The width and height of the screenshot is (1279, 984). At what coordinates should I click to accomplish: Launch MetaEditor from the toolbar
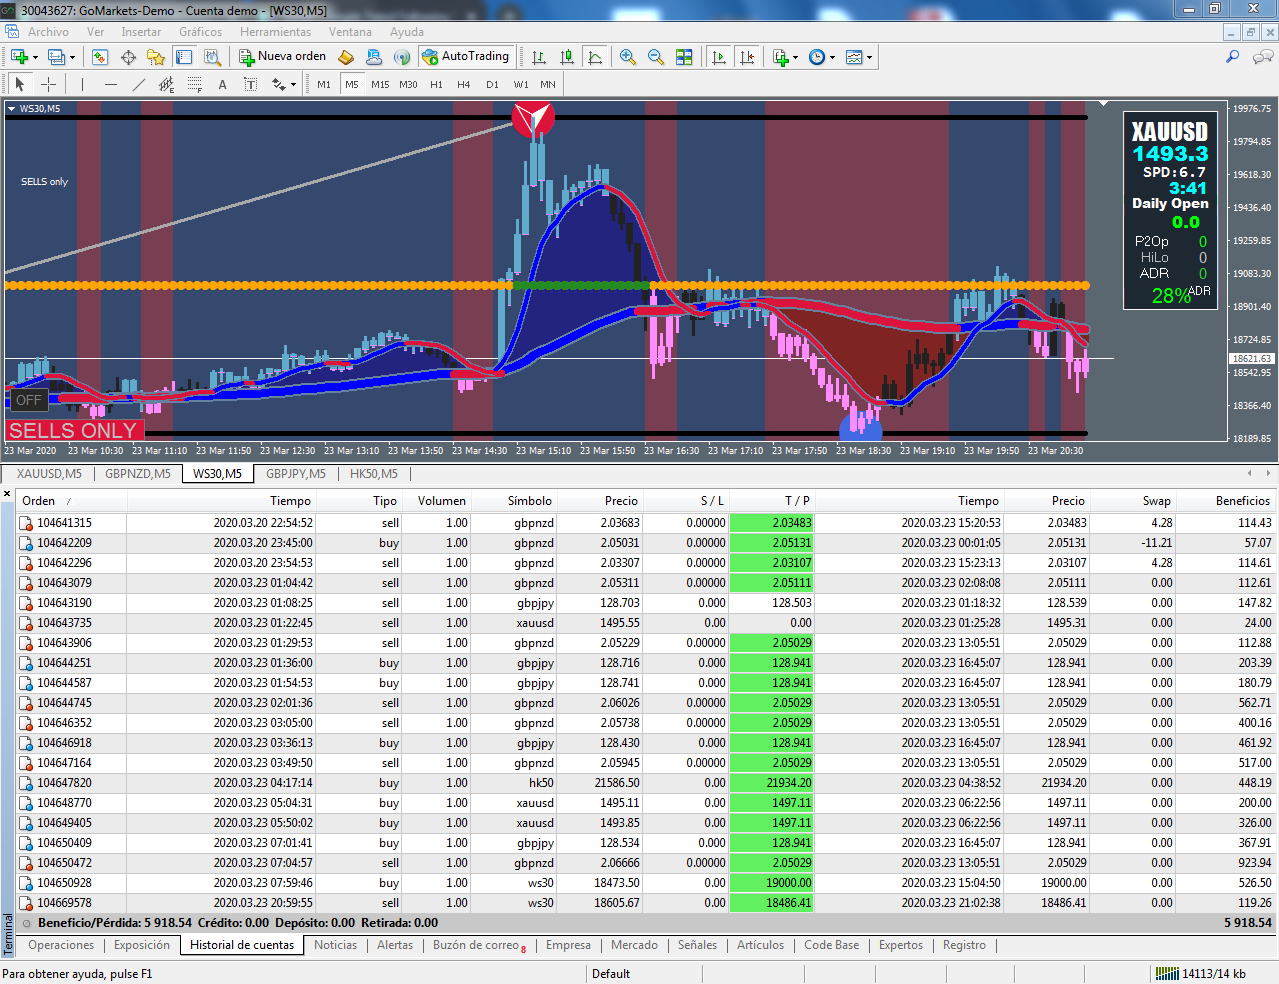(346, 57)
